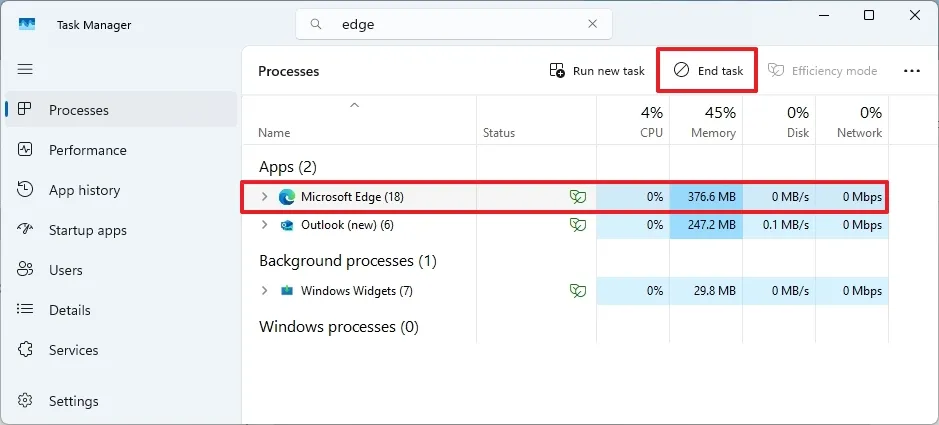939x425 pixels.
Task: Click the End task button
Action: click(x=708, y=71)
